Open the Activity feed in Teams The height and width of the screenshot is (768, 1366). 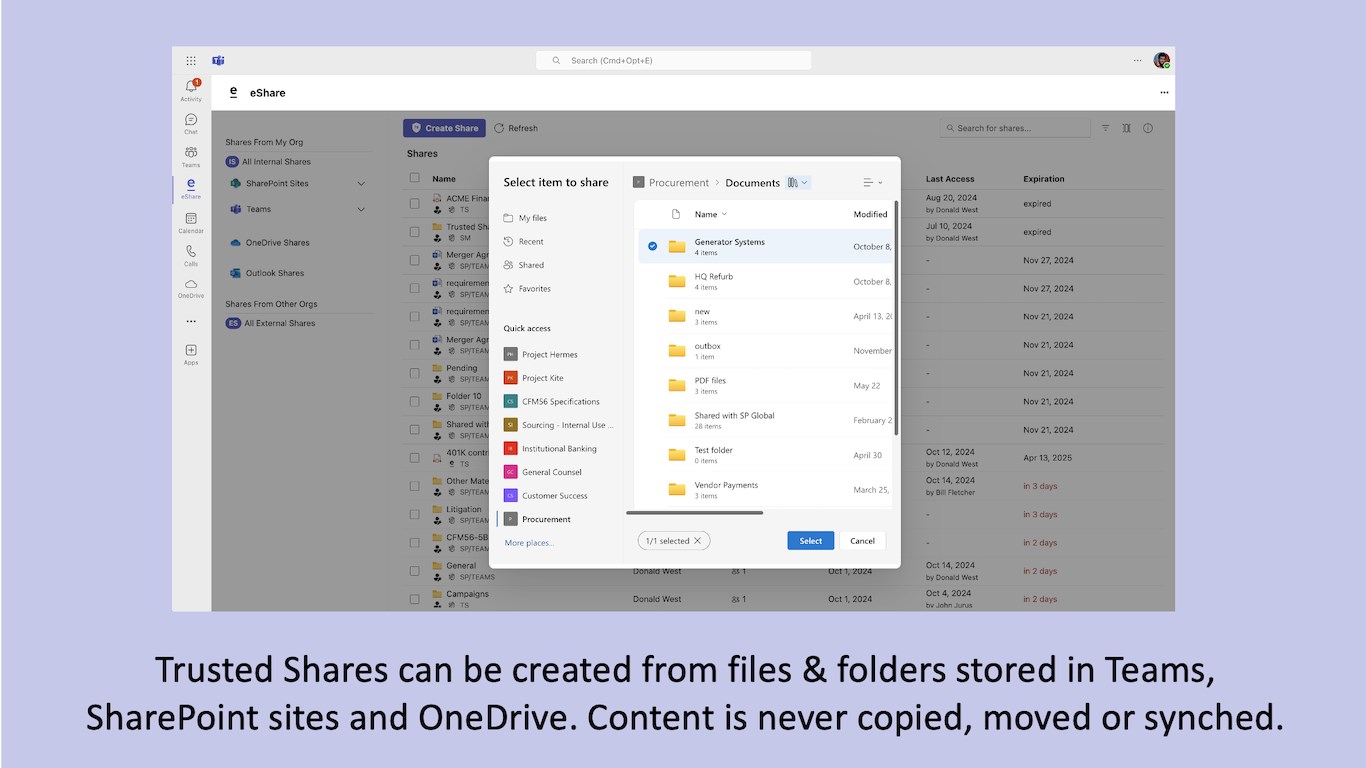[191, 91]
